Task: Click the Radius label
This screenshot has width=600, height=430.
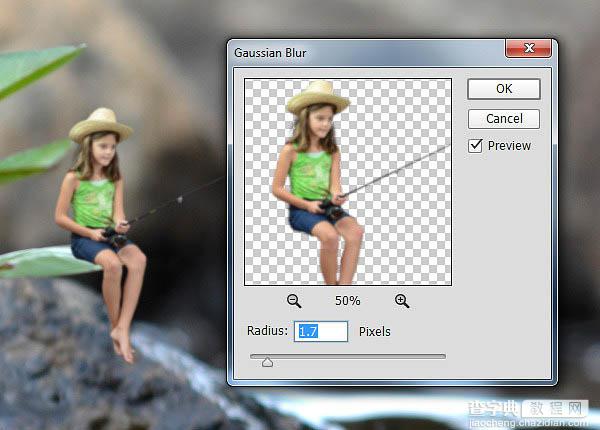Action: 267,331
